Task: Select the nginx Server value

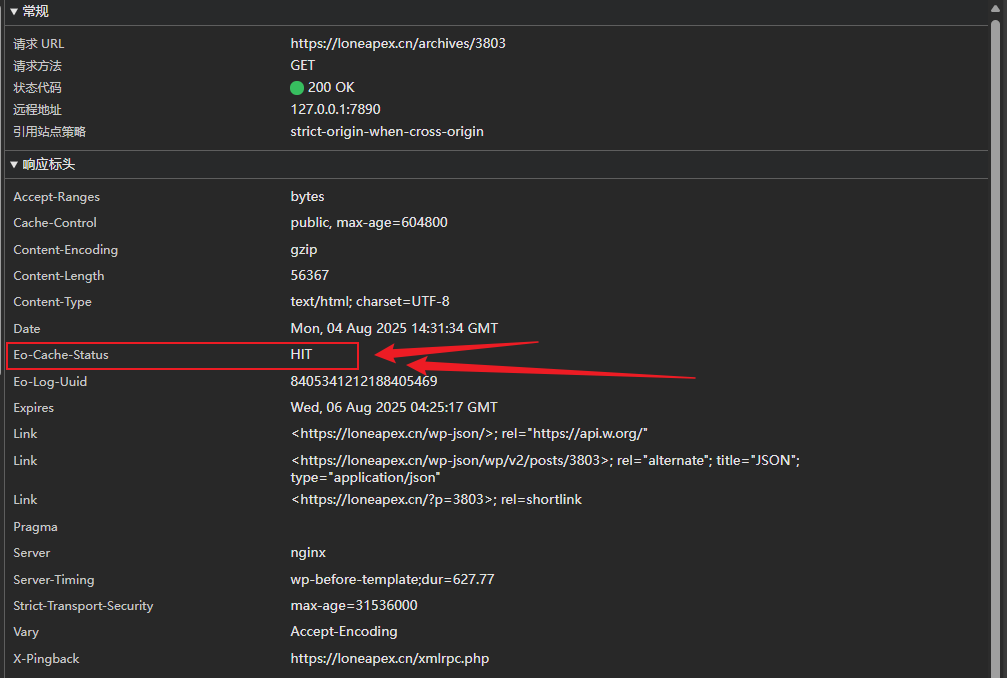Action: (308, 553)
